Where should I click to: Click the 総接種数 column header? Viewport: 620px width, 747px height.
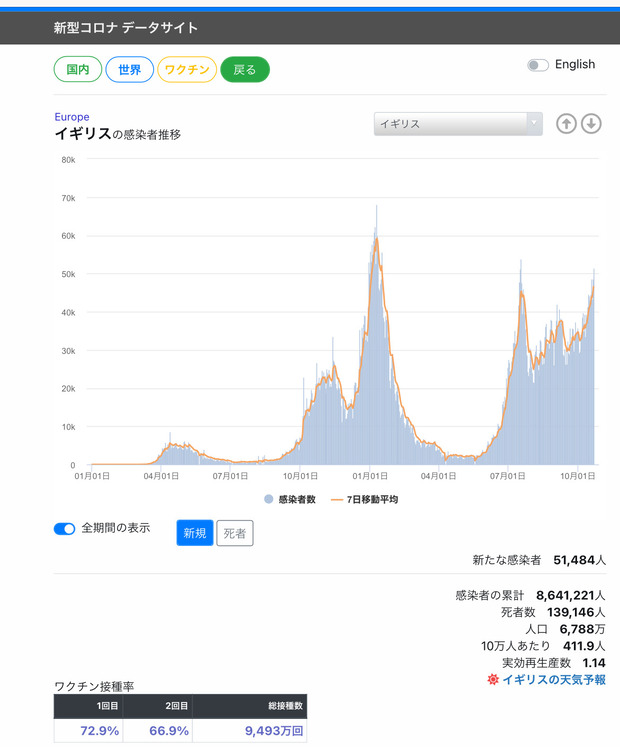285,706
